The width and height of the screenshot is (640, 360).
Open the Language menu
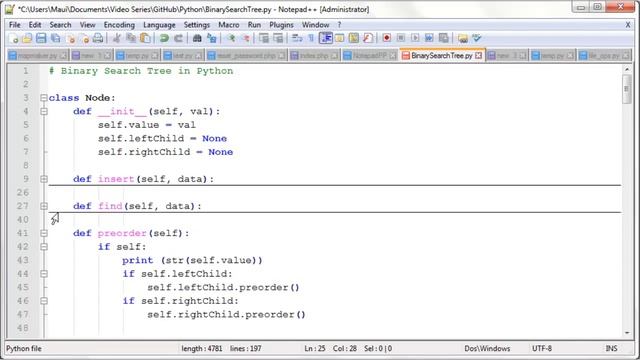point(159,25)
